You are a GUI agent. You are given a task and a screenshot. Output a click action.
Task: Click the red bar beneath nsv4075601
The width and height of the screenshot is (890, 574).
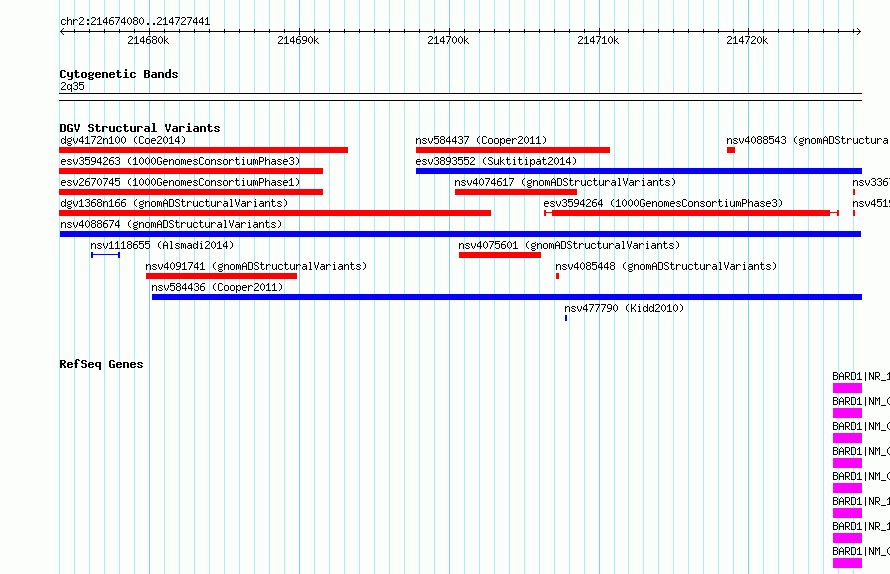pos(500,255)
